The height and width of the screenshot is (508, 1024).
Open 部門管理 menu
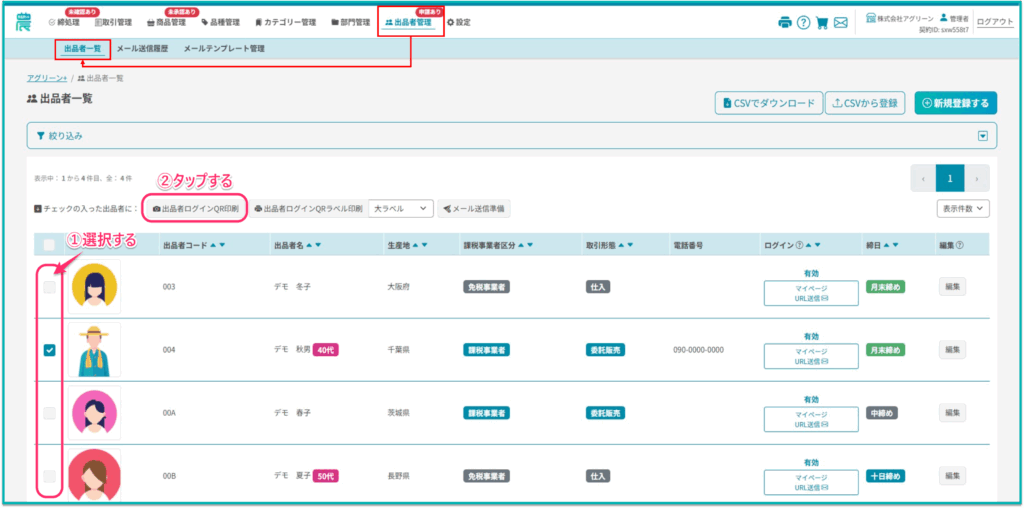351,22
